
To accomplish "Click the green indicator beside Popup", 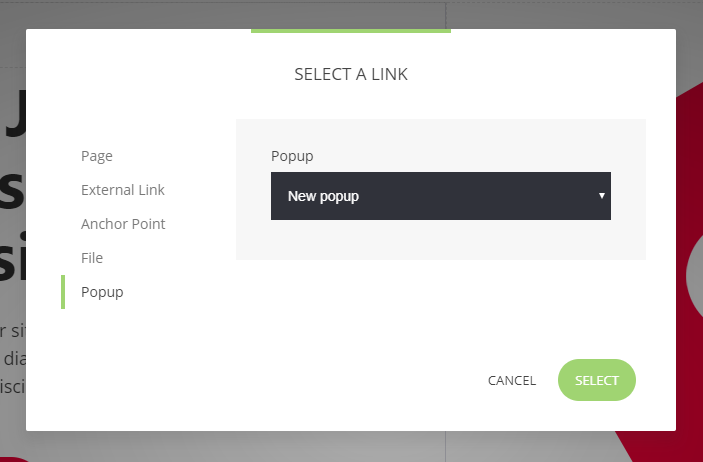I will 63,292.
